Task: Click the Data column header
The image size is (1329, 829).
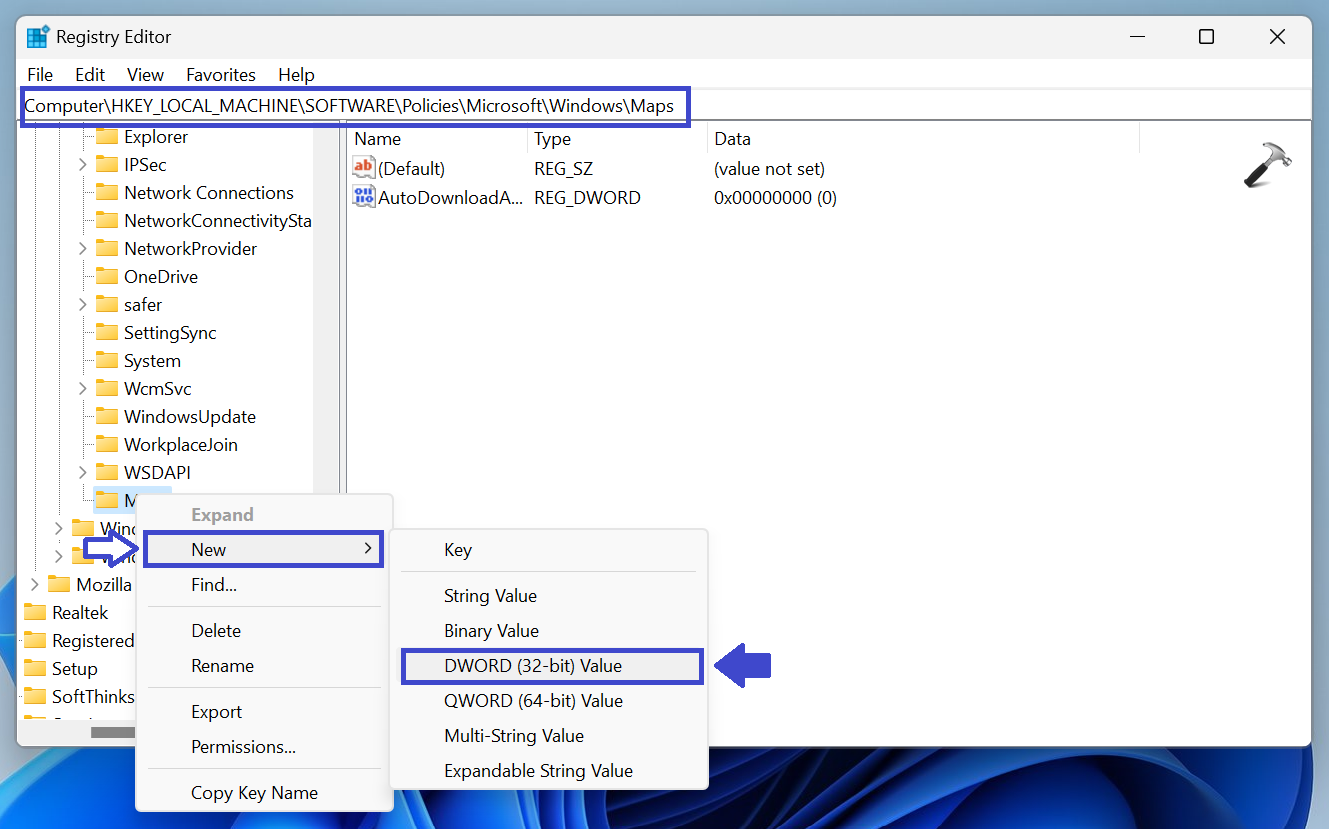Action: (732, 139)
